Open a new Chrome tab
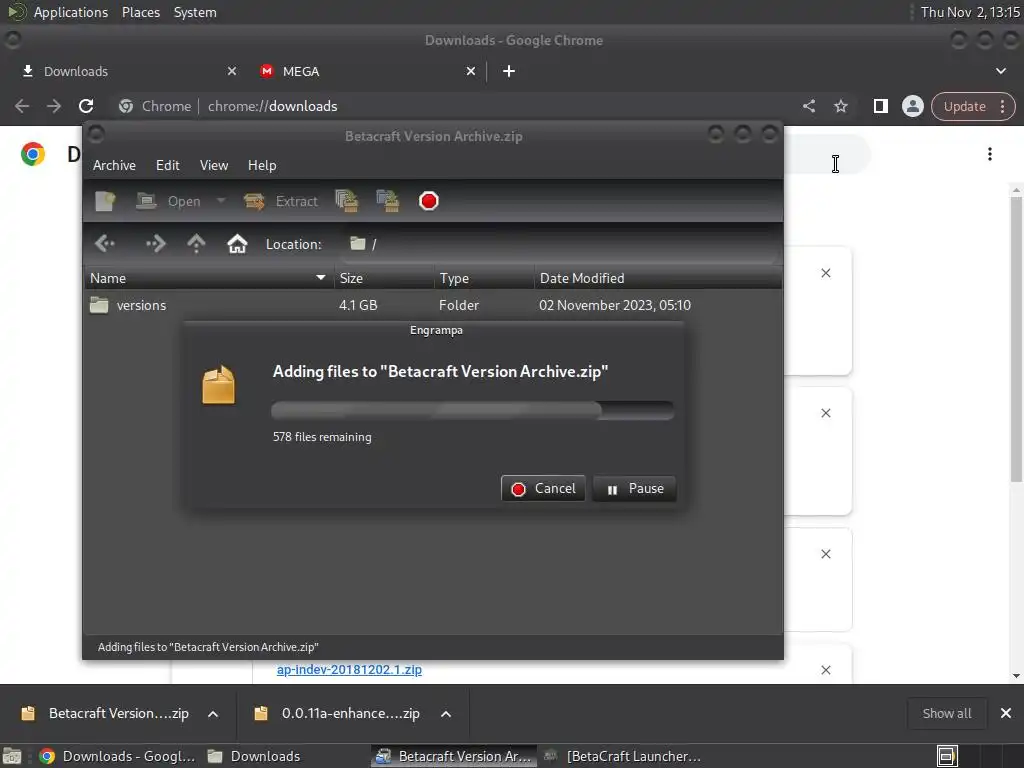Screen dimensions: 1024x768 [509, 71]
